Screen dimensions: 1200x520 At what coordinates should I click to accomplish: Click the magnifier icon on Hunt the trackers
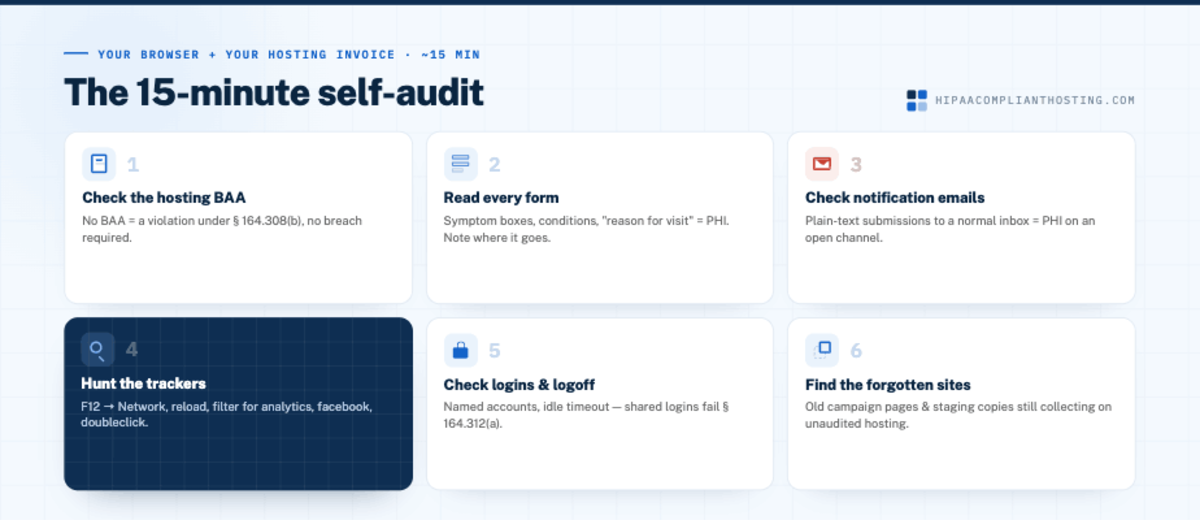click(x=97, y=350)
